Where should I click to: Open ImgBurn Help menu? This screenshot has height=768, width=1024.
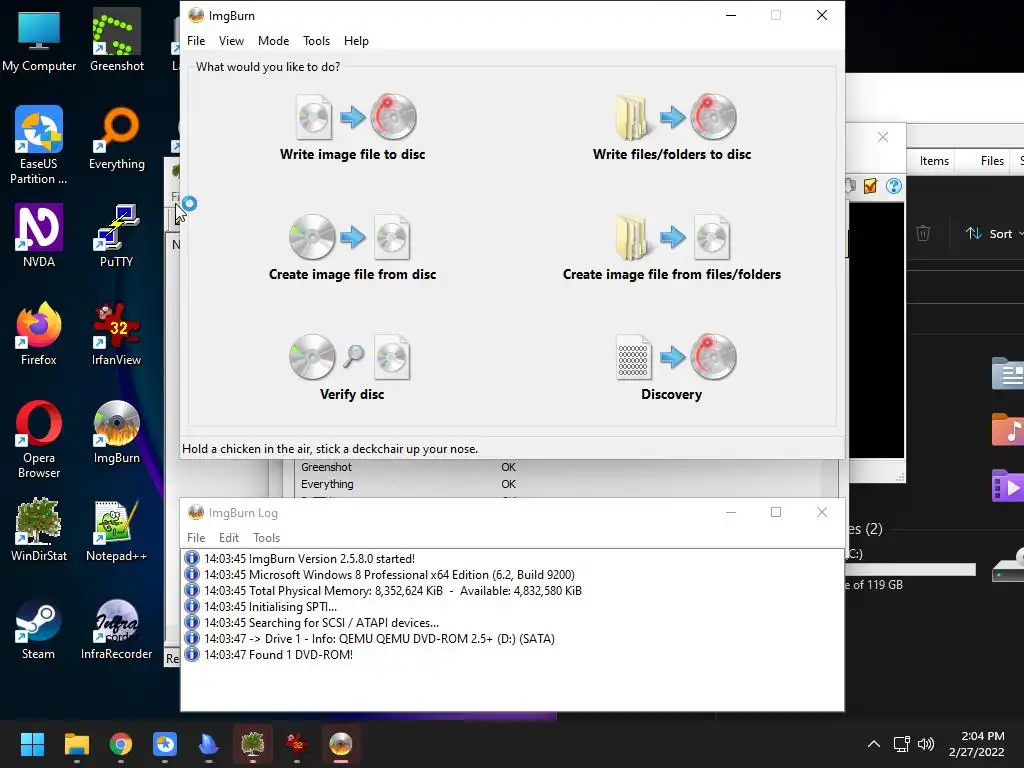(x=356, y=40)
